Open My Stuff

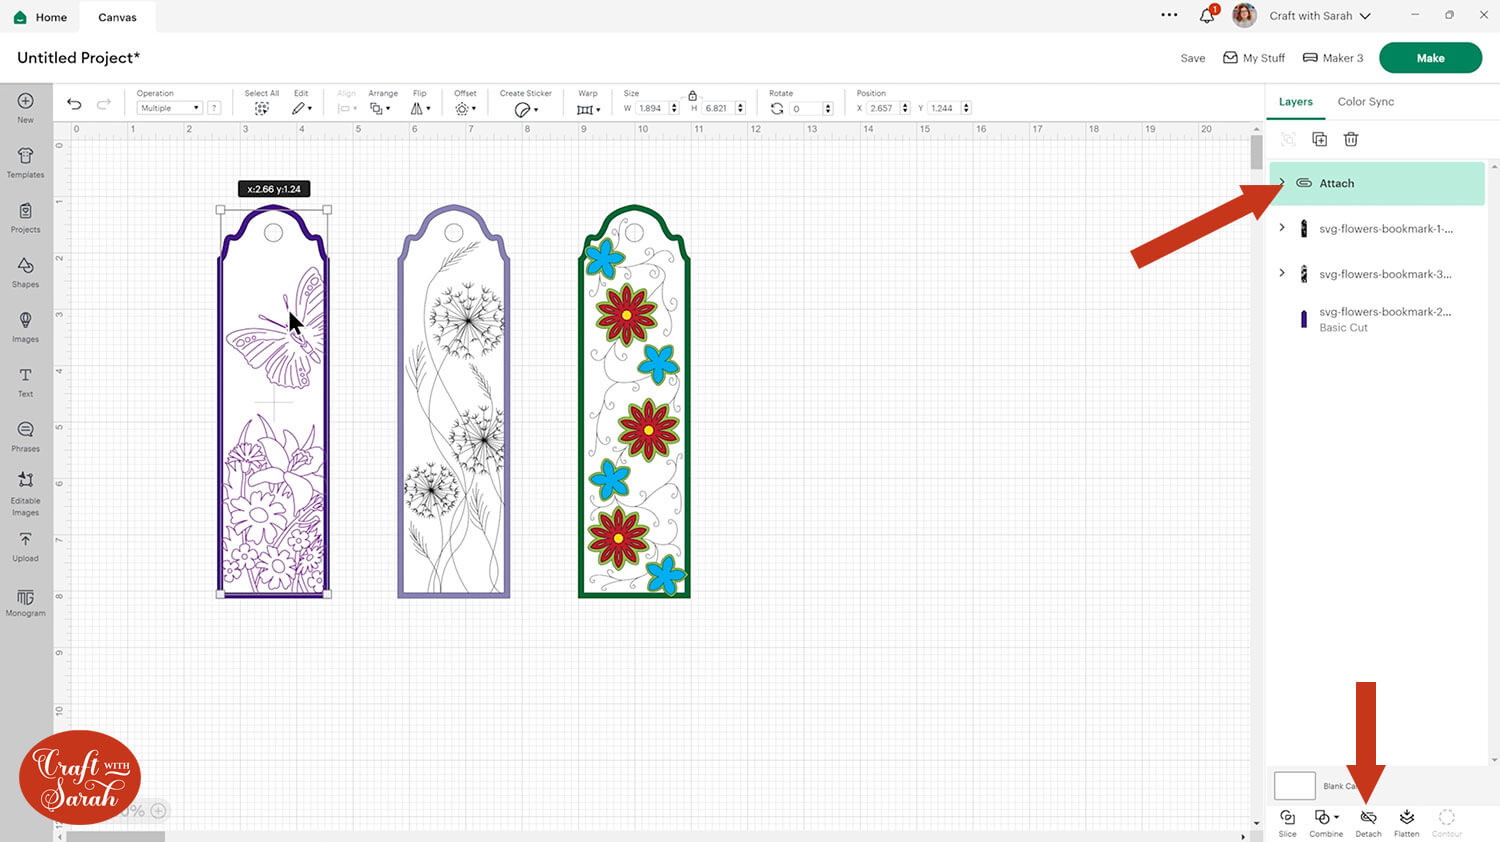point(1254,58)
